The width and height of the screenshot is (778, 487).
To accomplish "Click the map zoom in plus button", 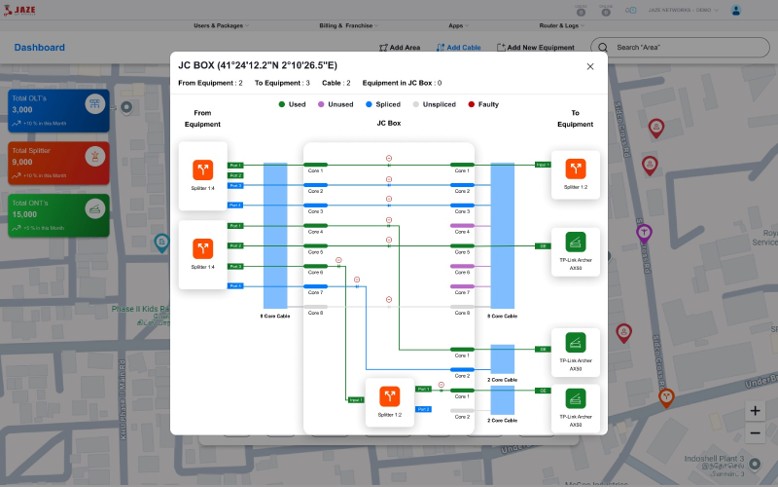I will pyautogui.click(x=755, y=411).
